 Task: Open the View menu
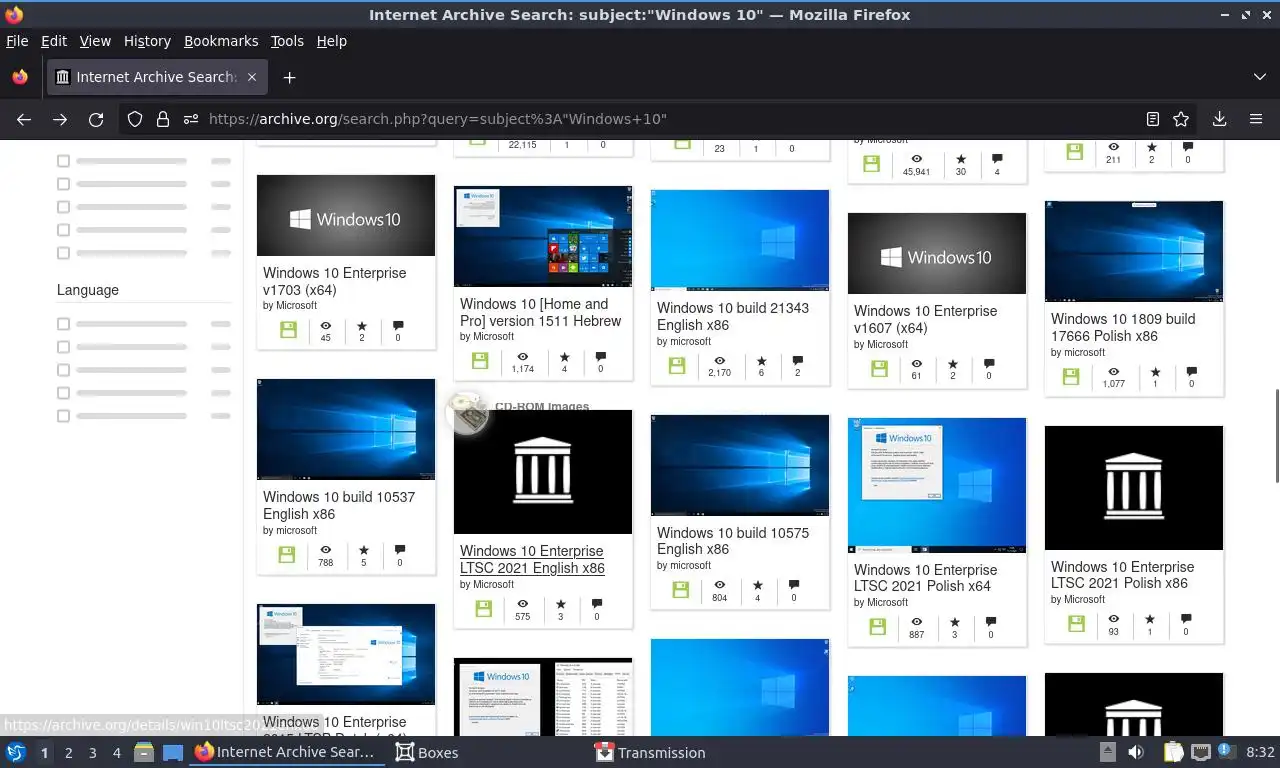[x=95, y=41]
